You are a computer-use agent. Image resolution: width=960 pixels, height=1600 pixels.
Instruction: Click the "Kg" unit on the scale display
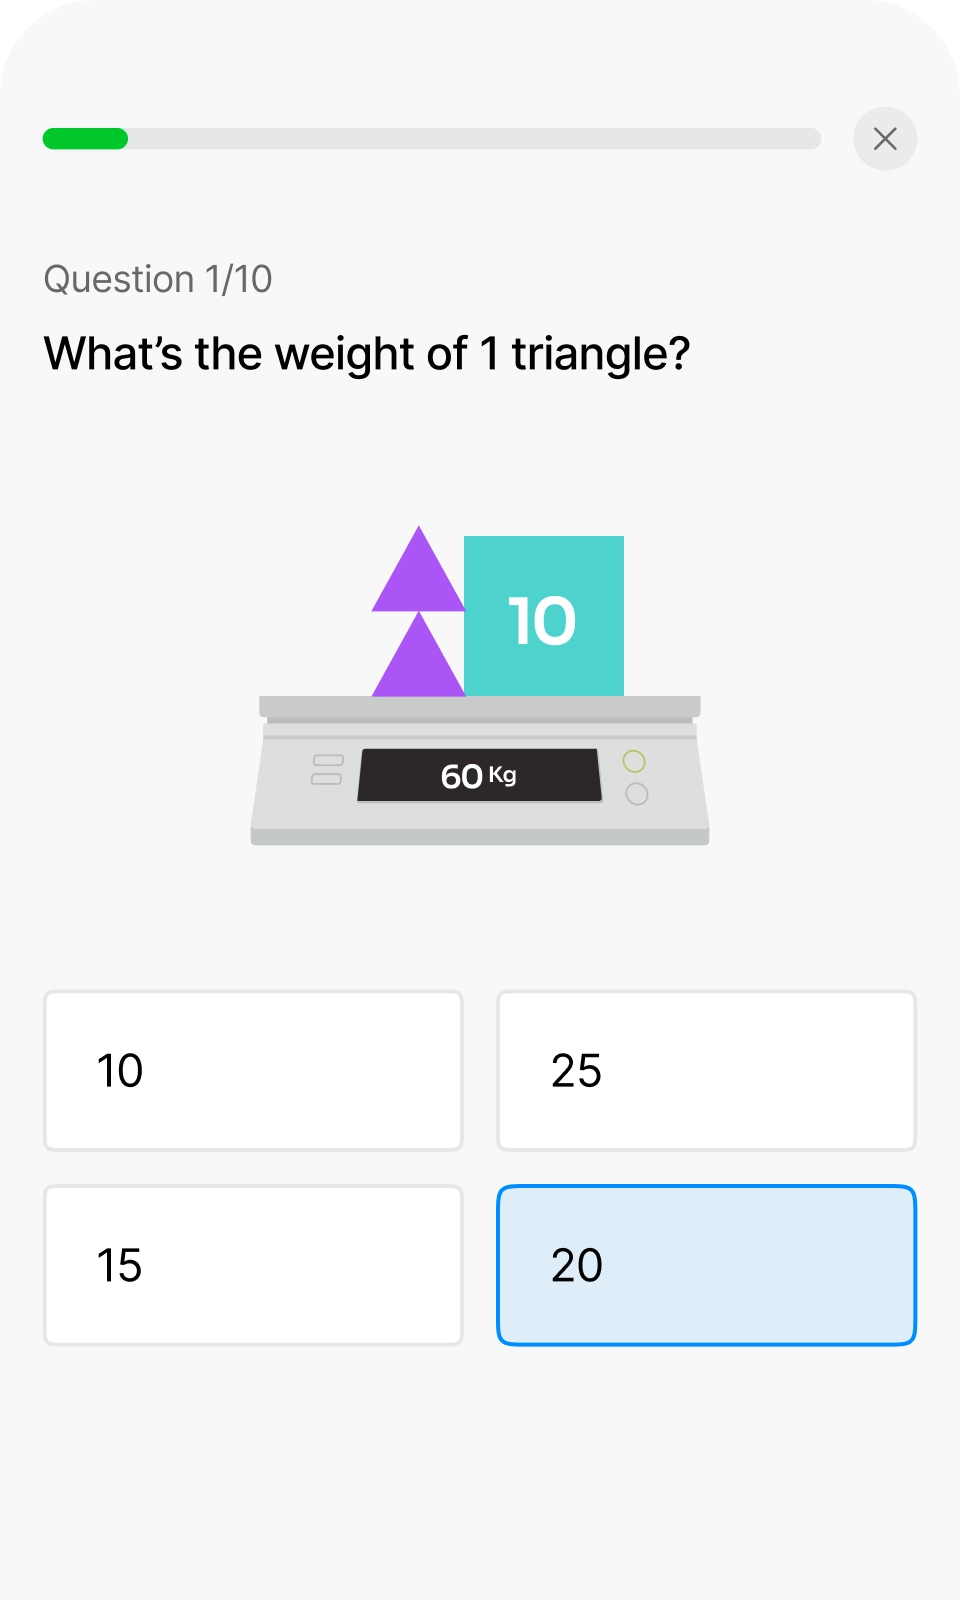click(x=502, y=774)
